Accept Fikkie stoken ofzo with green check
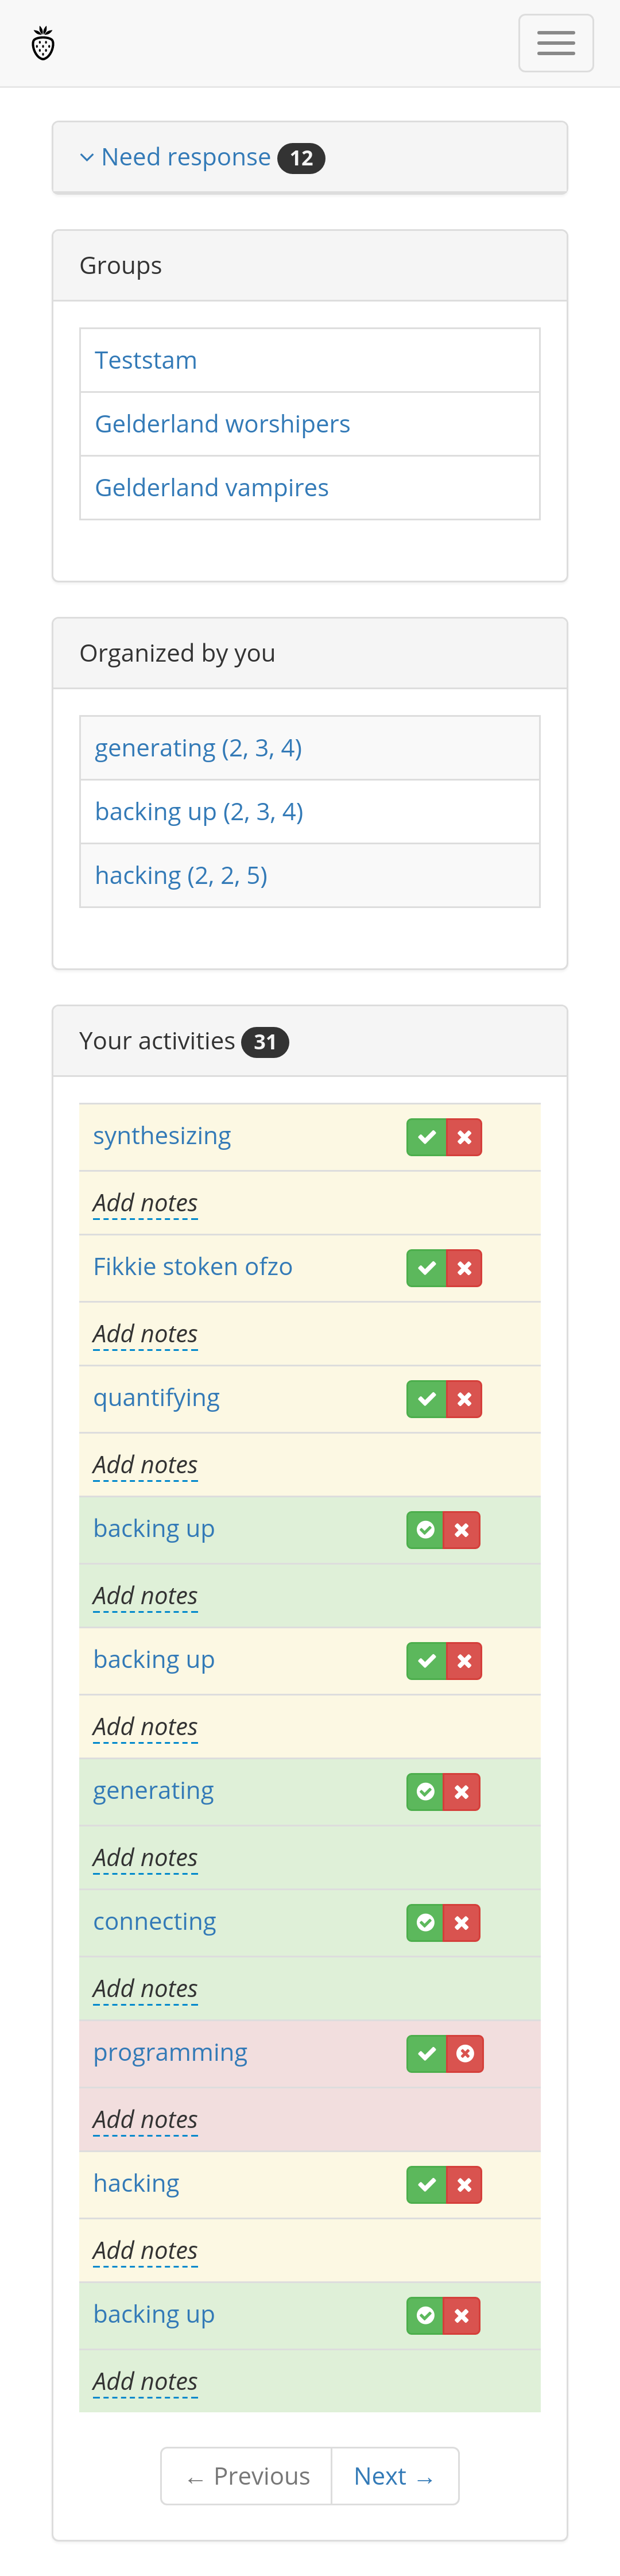 point(426,1268)
